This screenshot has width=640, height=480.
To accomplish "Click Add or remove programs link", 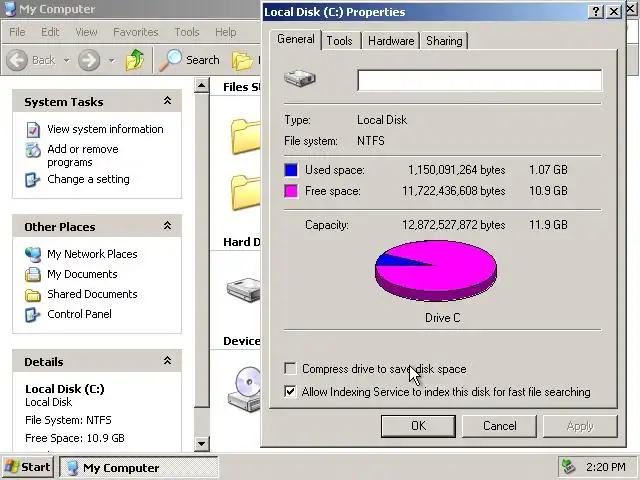I will [x=83, y=156].
